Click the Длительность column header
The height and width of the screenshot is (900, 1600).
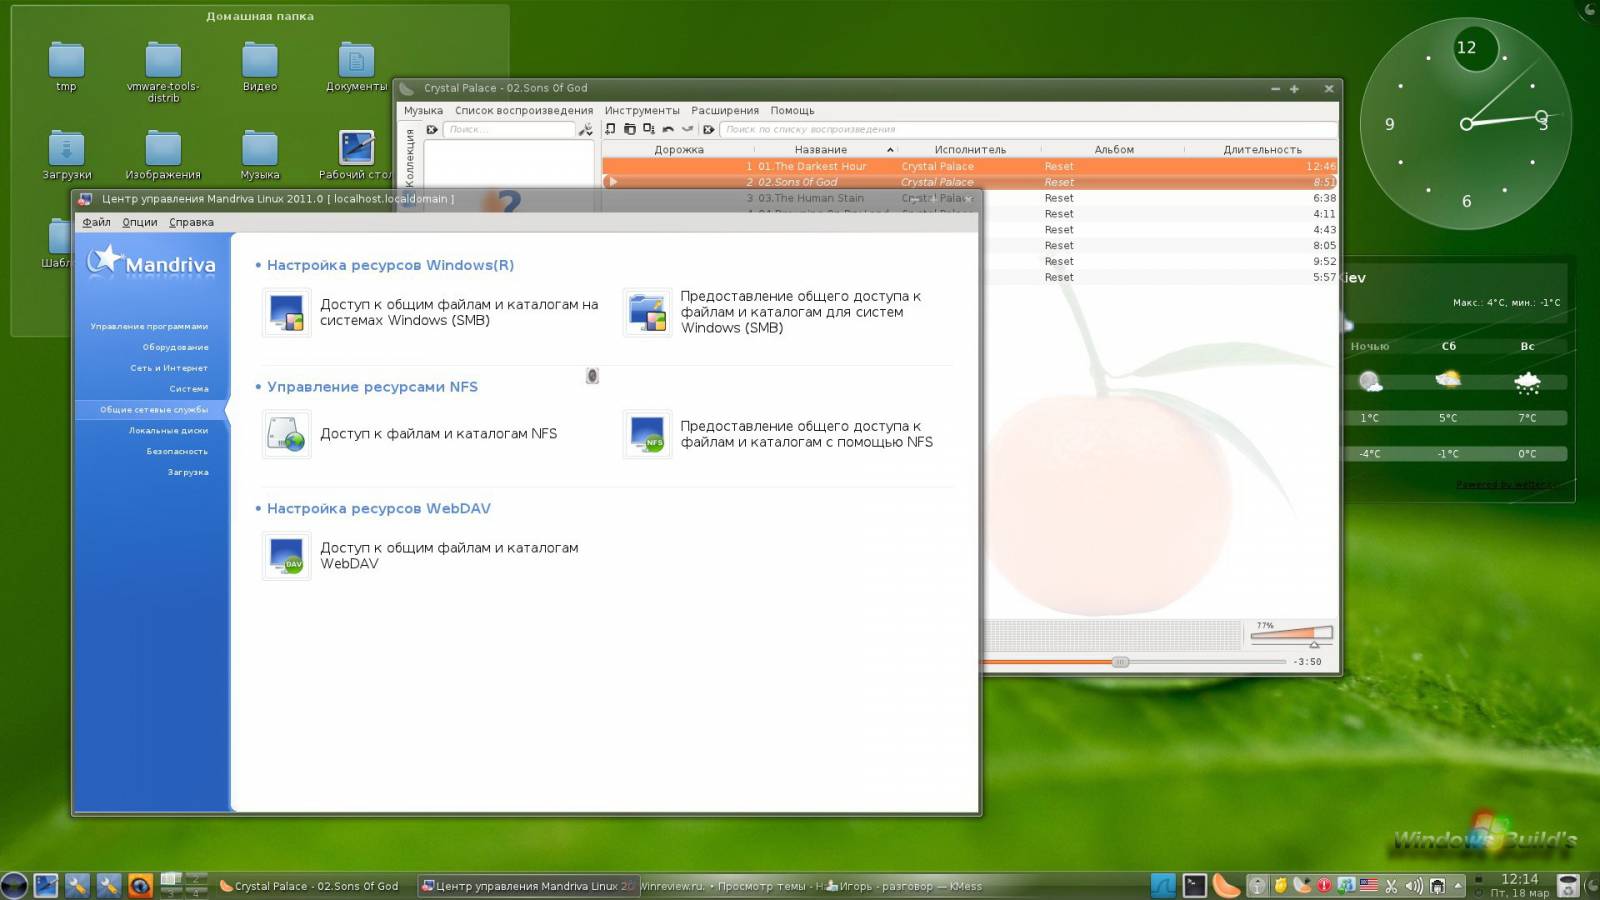1262,150
